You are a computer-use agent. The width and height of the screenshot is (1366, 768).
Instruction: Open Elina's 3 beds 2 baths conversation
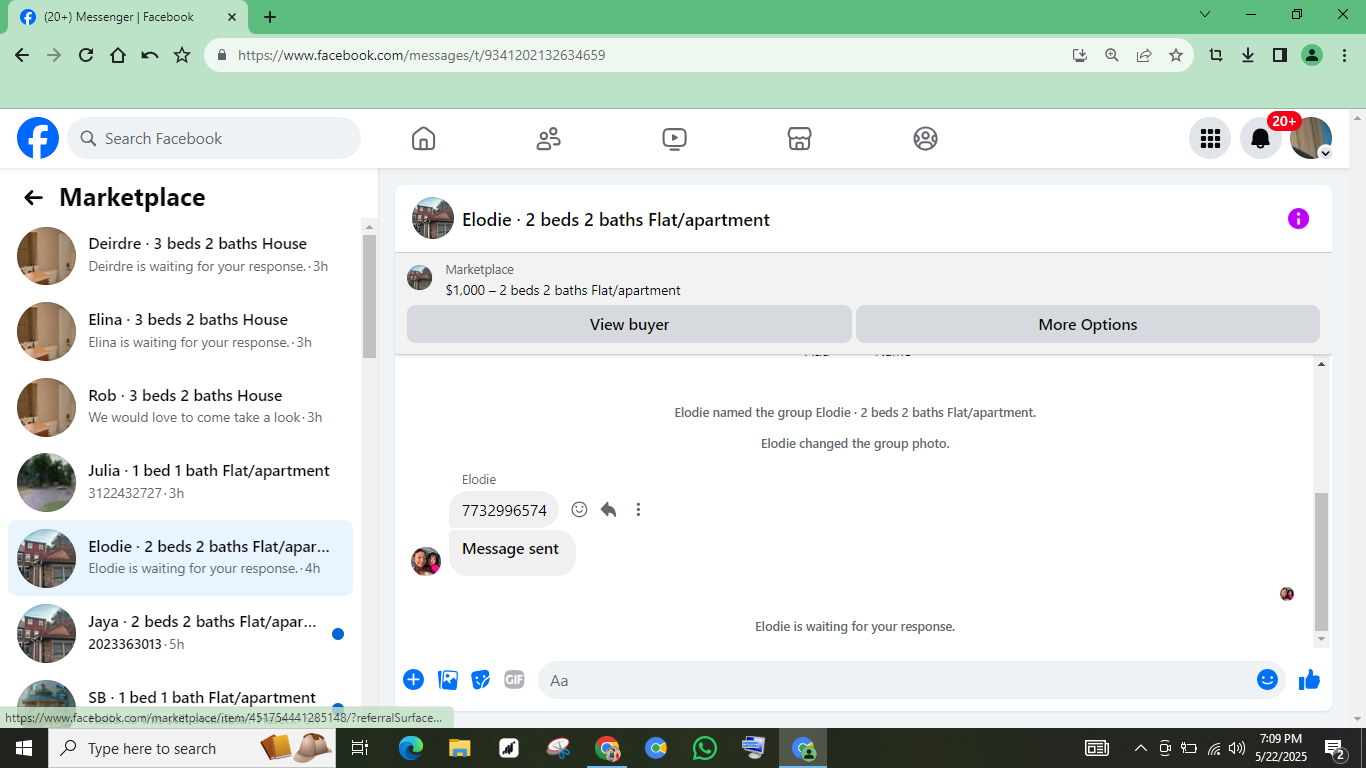pyautogui.click(x=180, y=331)
